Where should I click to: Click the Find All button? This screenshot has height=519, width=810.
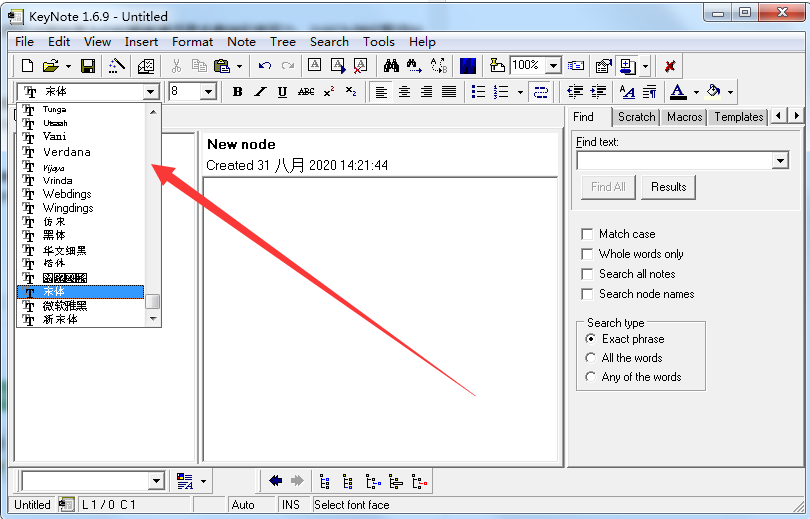(608, 187)
